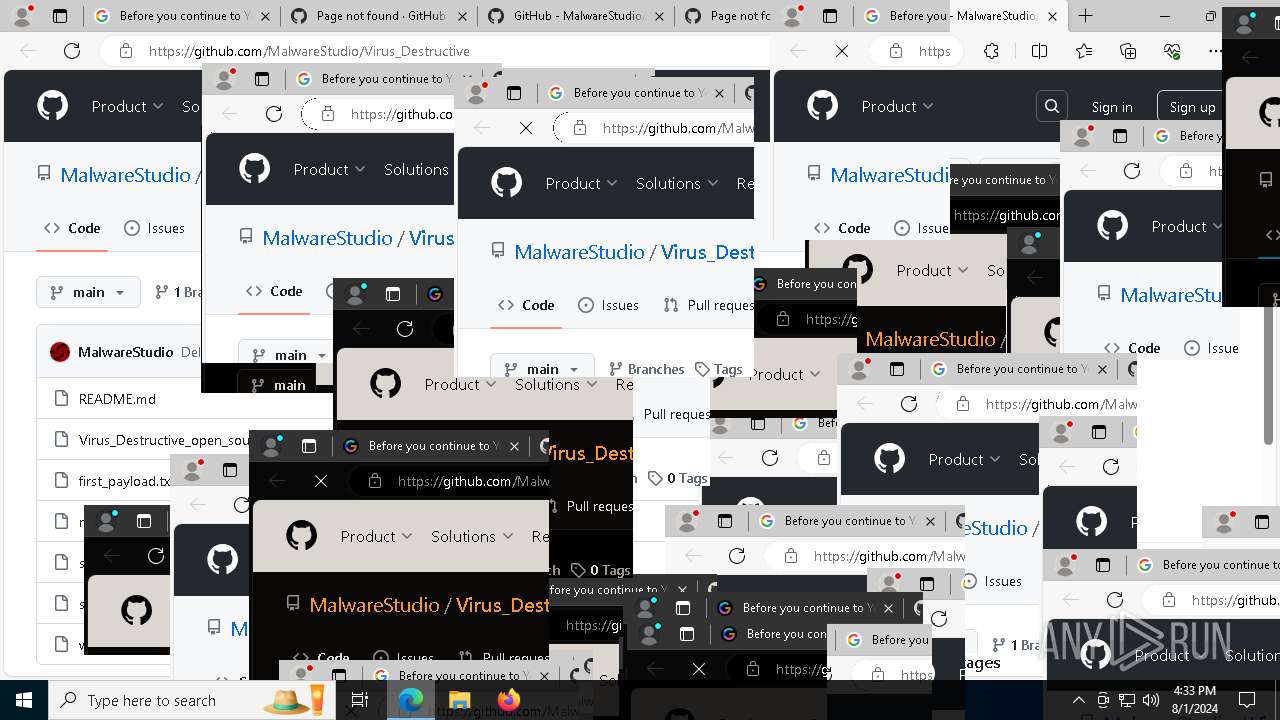Screen dimensions: 1280x720
Task: Open the Favorites star icon
Action: tap(1084, 51)
